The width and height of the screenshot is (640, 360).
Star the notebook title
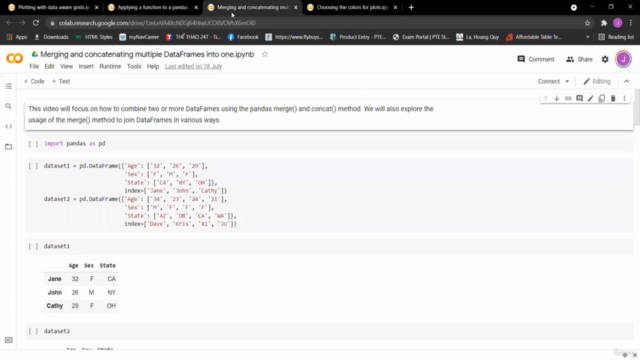(264, 54)
